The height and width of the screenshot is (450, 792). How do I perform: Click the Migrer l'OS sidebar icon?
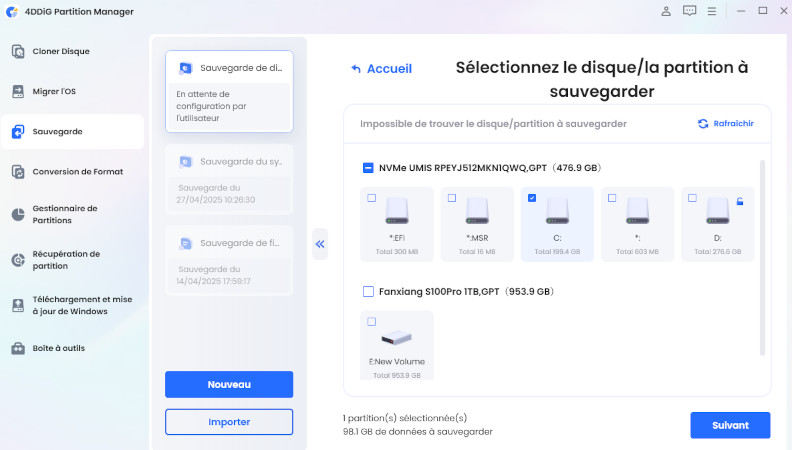[x=18, y=91]
